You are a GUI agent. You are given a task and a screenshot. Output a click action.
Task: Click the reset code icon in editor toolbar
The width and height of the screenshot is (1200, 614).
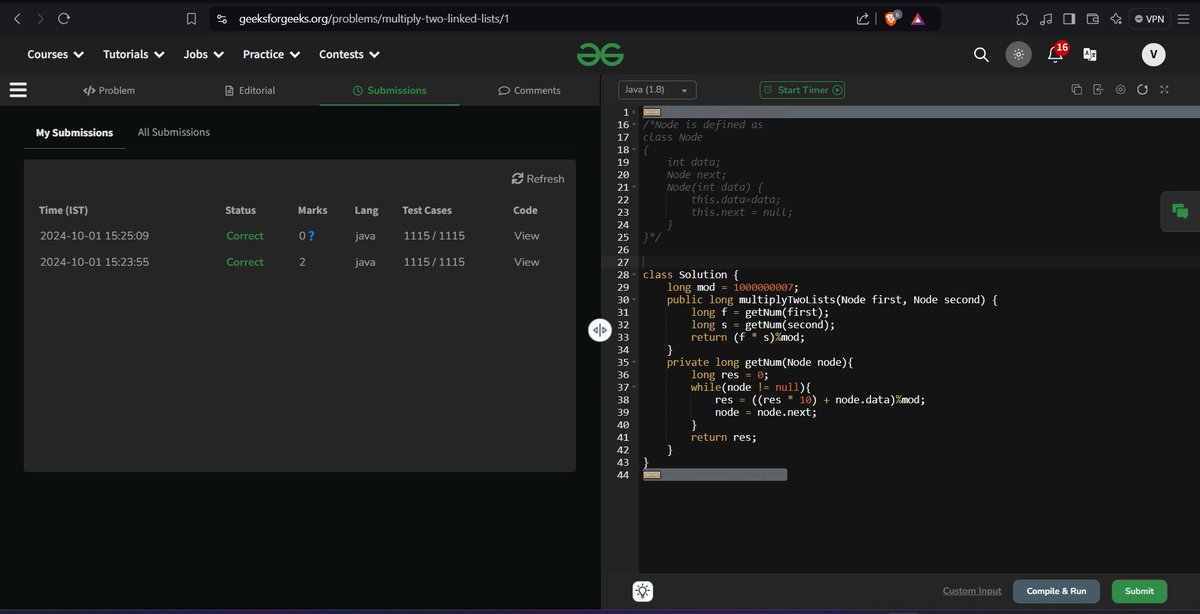click(x=1142, y=90)
